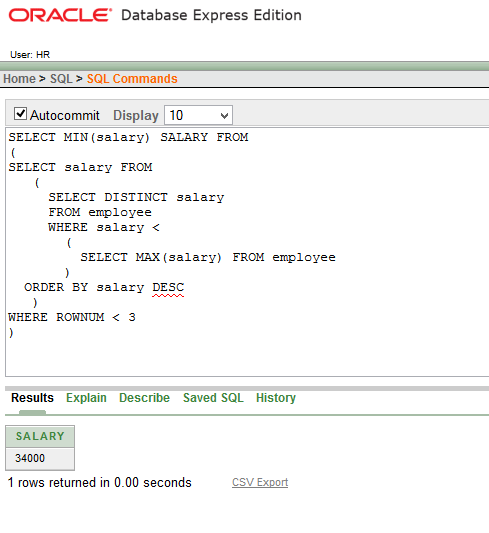Click the 'FROM employee' line
Screen dimensions: 489x533
(x=100, y=212)
